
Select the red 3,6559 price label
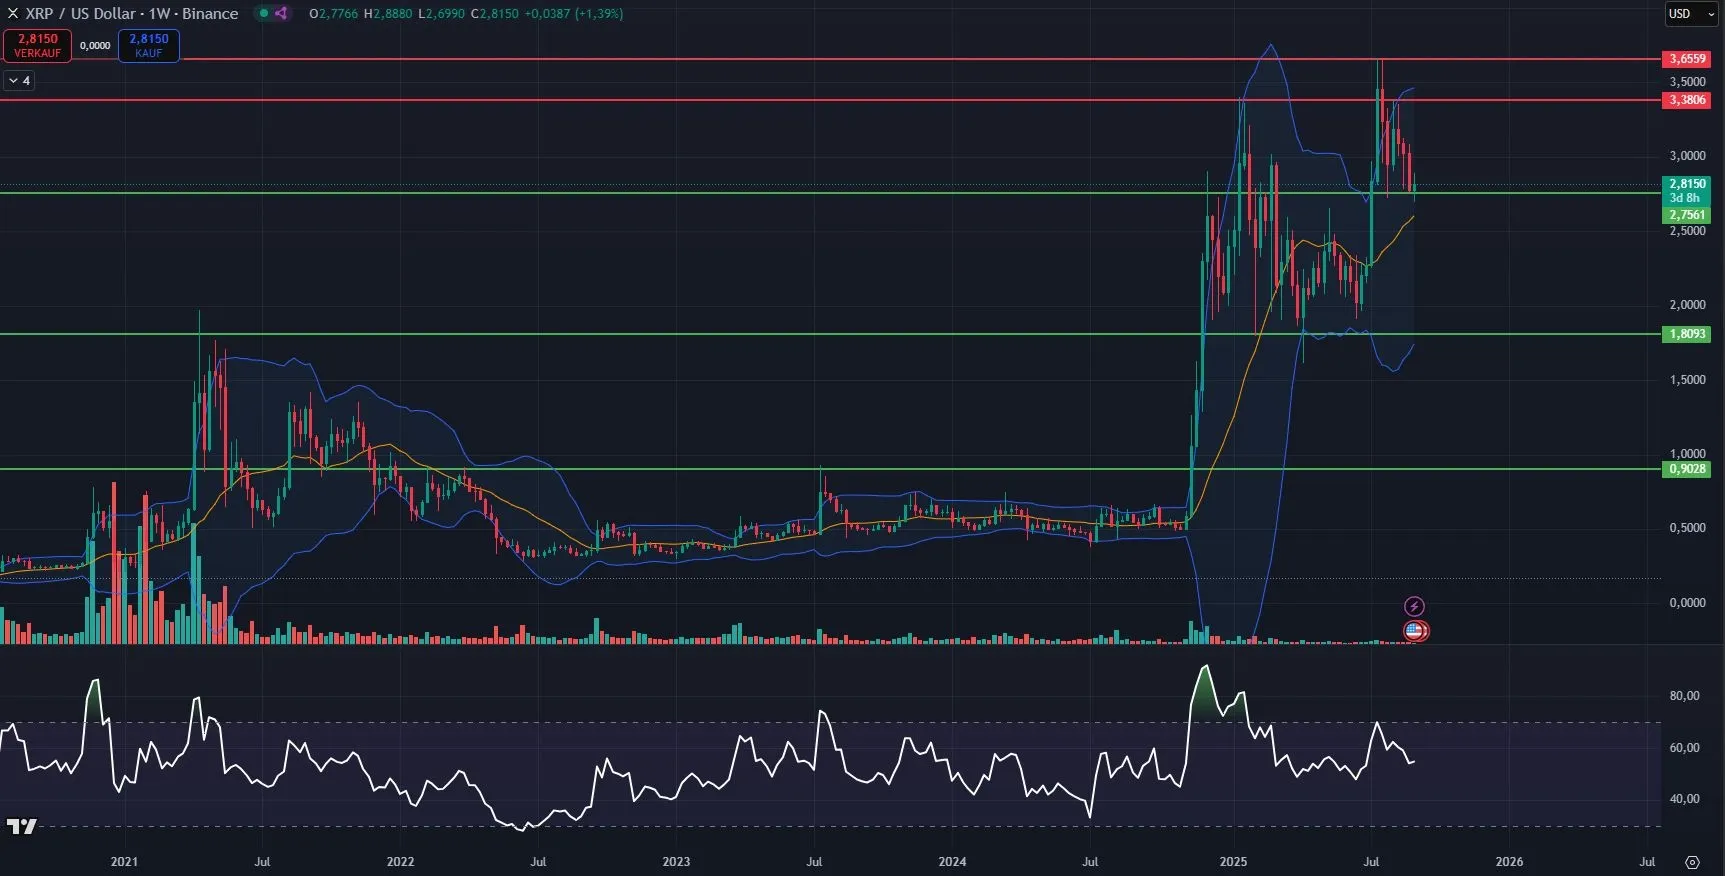(x=1687, y=59)
